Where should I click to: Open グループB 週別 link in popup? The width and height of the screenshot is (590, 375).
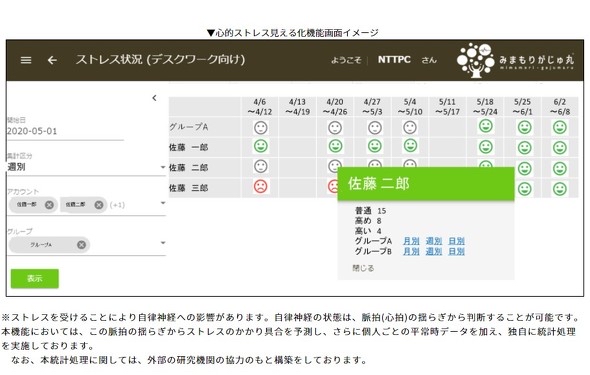click(x=433, y=251)
